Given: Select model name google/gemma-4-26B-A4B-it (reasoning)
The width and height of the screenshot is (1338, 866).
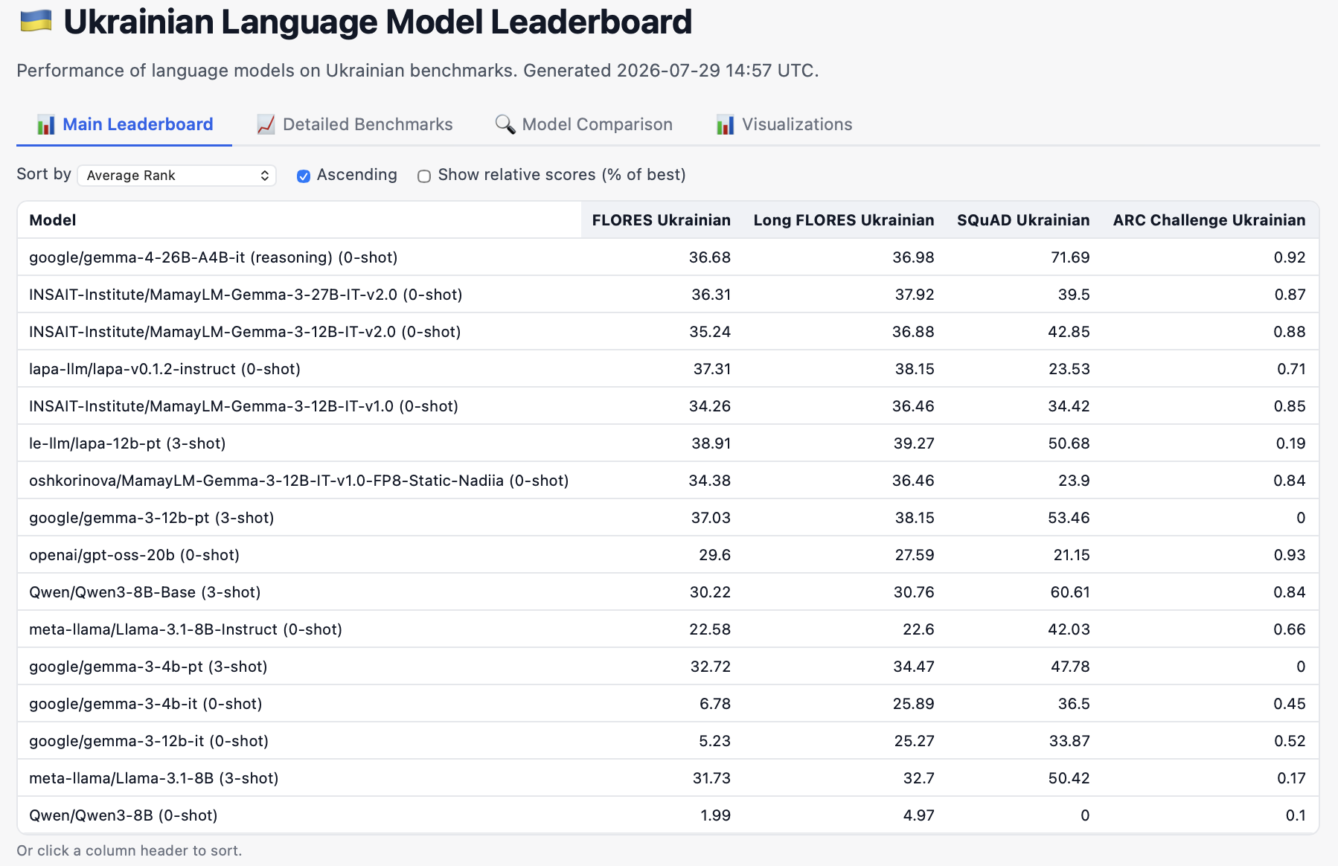Looking at the screenshot, I should coord(213,257).
